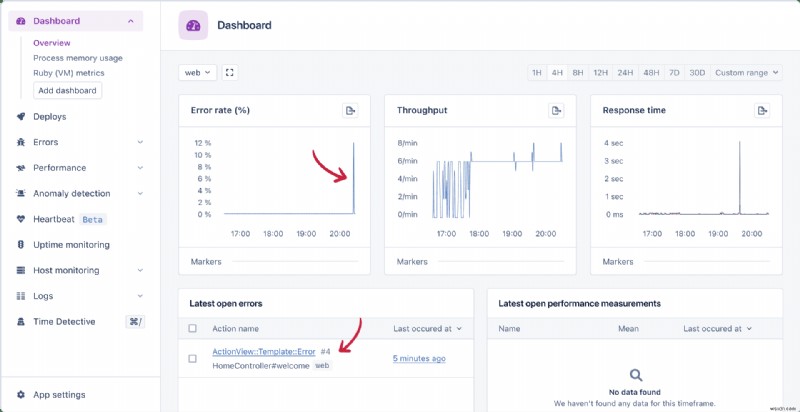Export the Error rate graph
The height and width of the screenshot is (412, 800).
click(x=350, y=110)
